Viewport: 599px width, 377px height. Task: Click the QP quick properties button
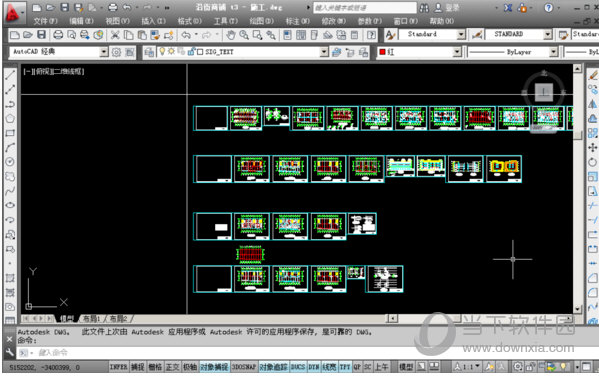(357, 367)
